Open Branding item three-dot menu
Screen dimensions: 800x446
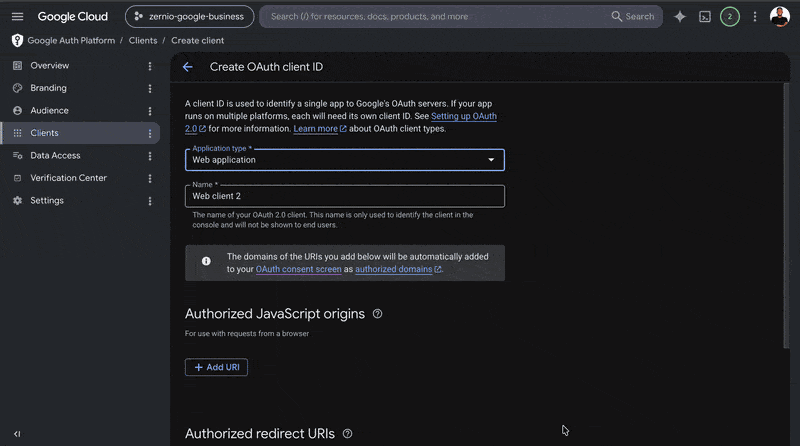149,88
